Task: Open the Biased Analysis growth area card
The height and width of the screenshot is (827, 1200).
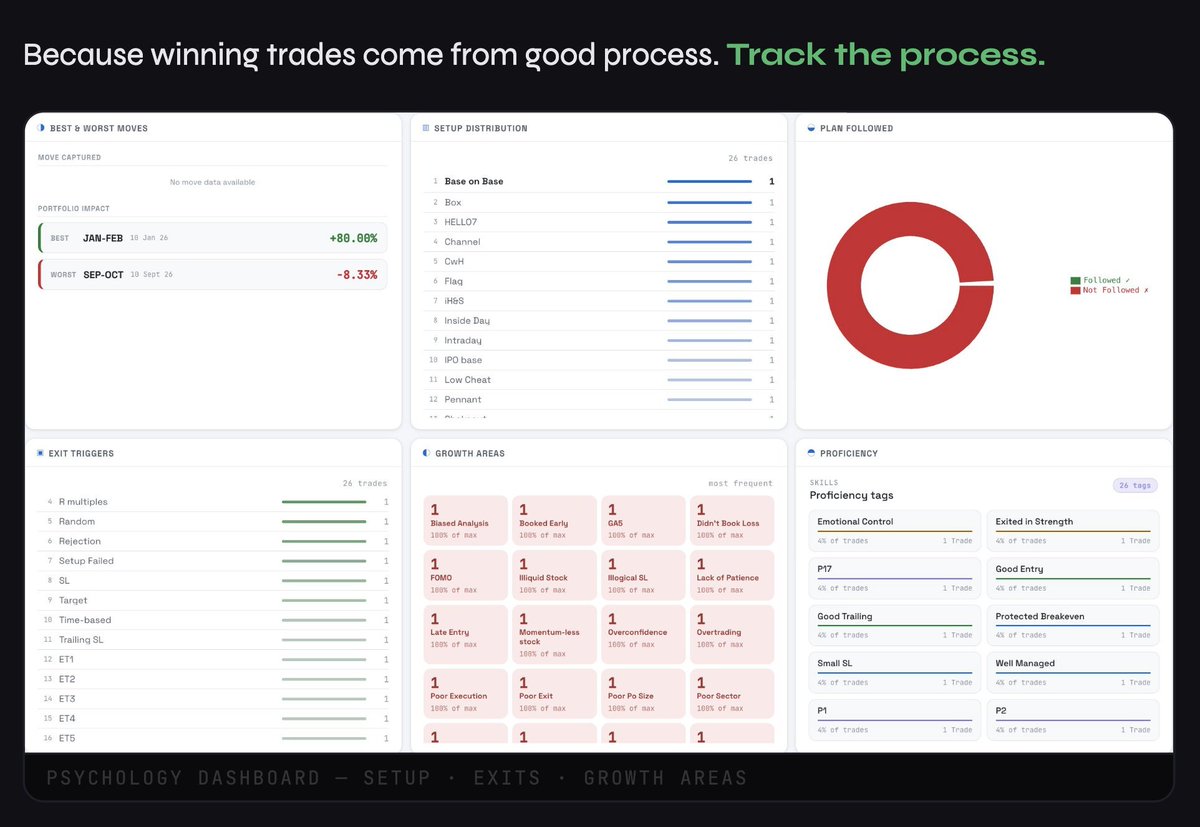Action: (466, 520)
